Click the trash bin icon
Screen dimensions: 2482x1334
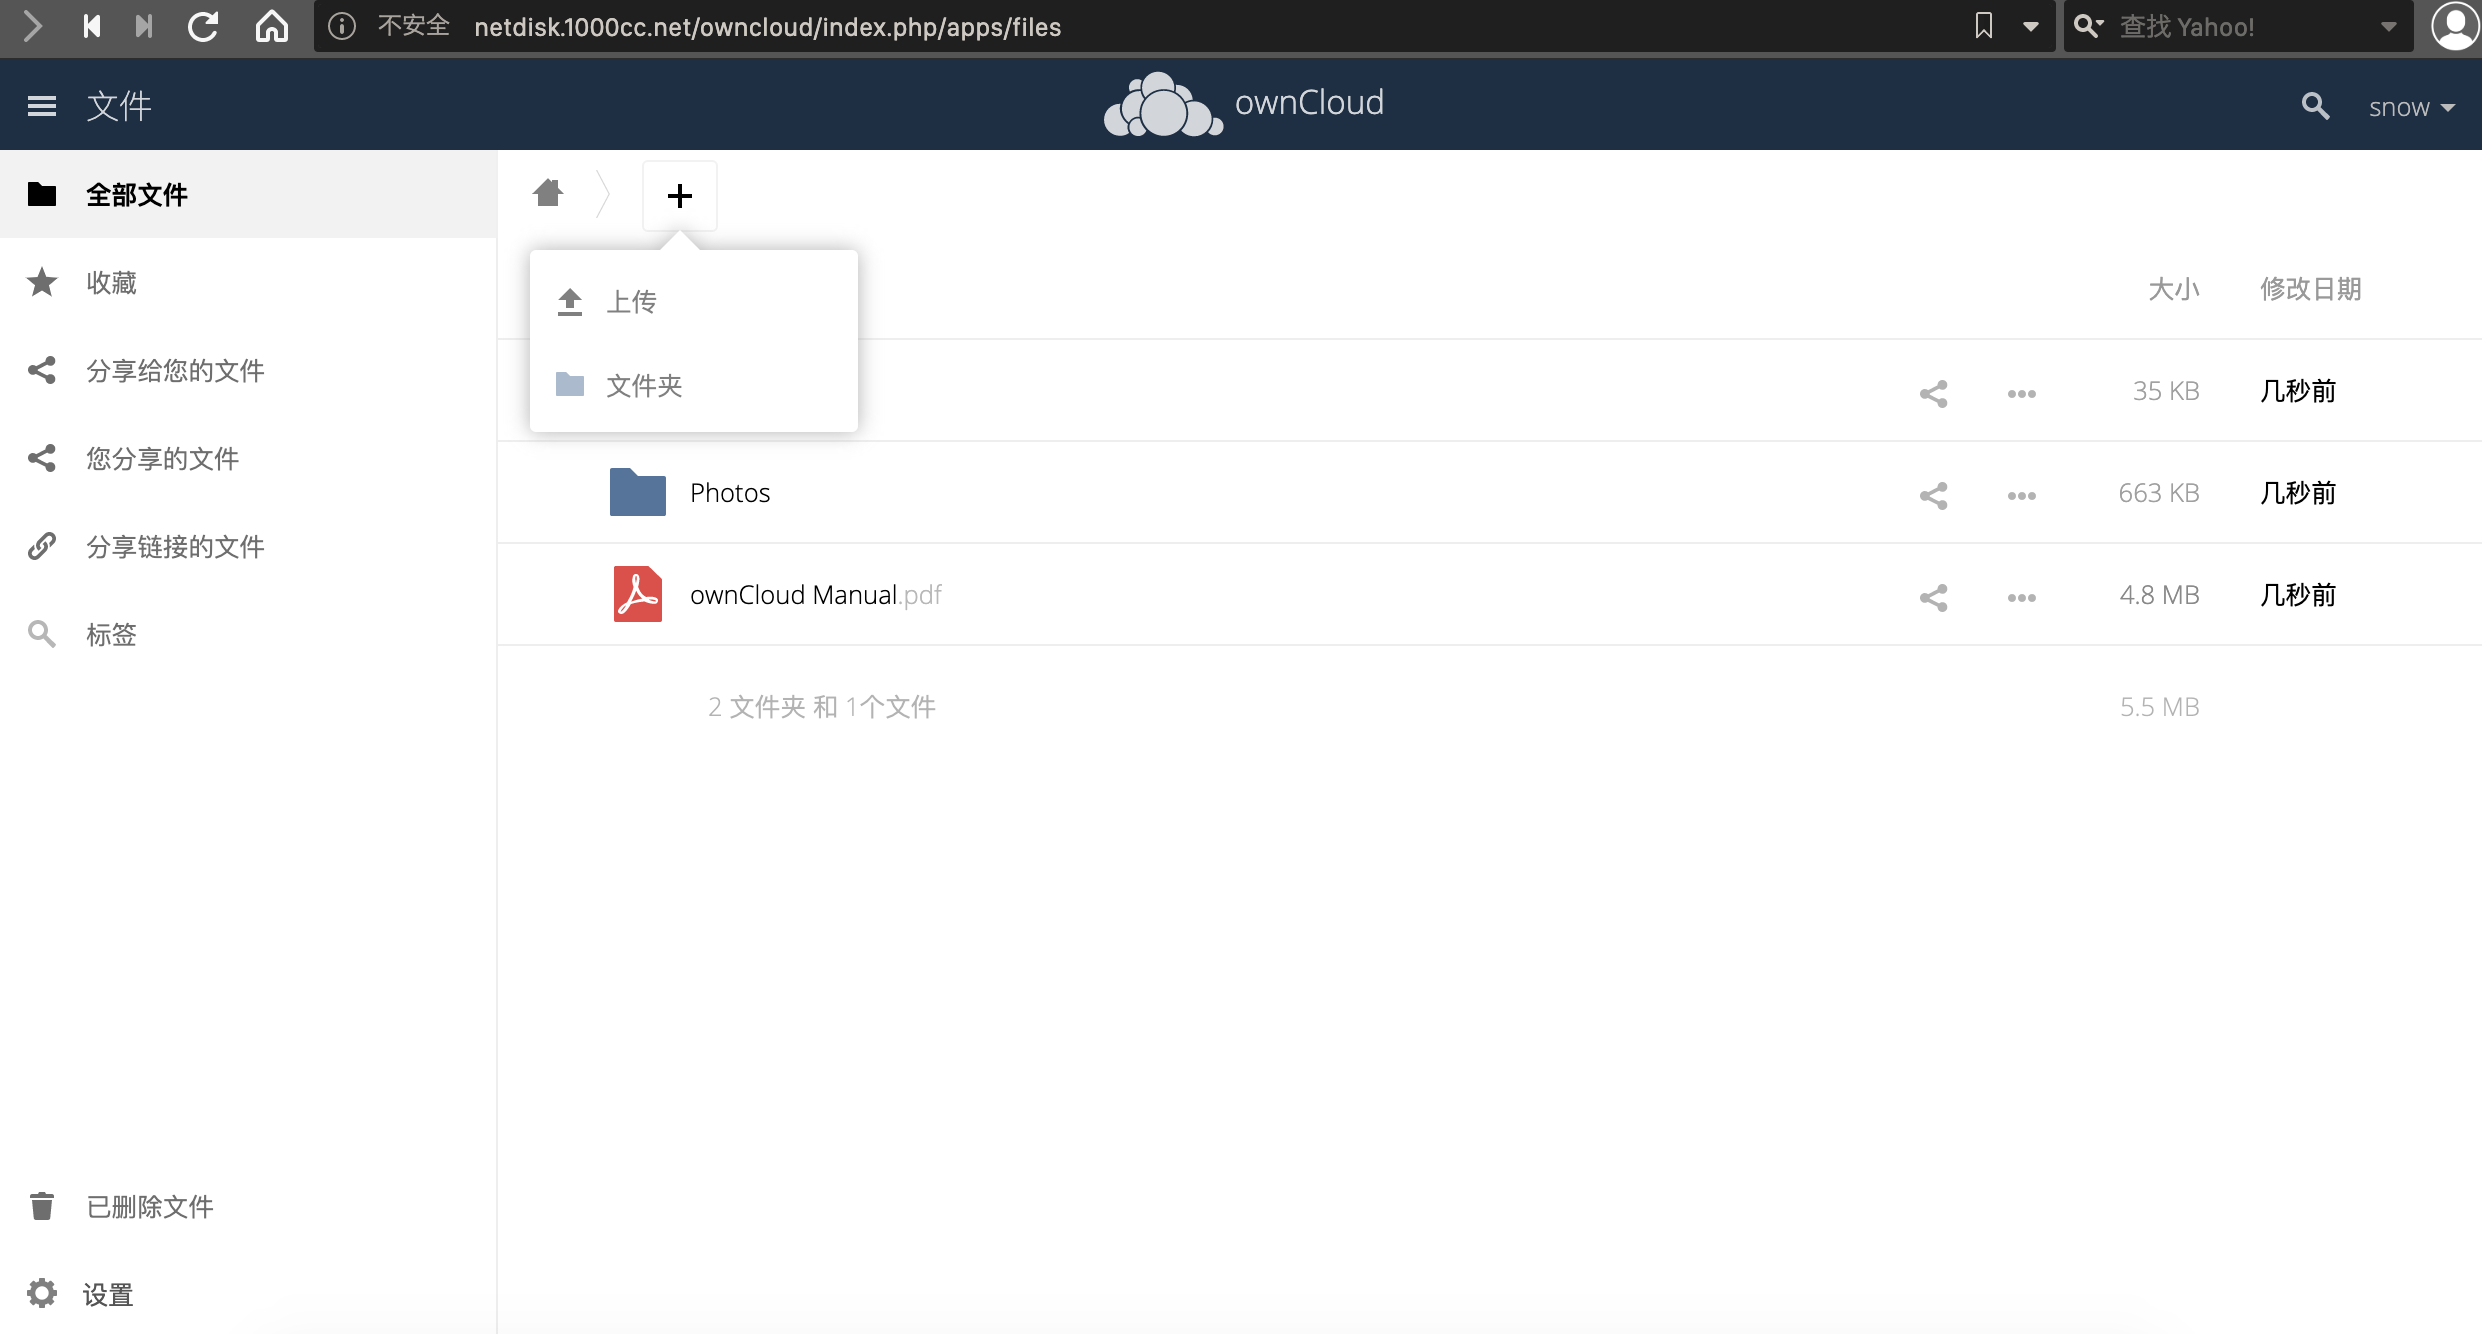pos(42,1206)
